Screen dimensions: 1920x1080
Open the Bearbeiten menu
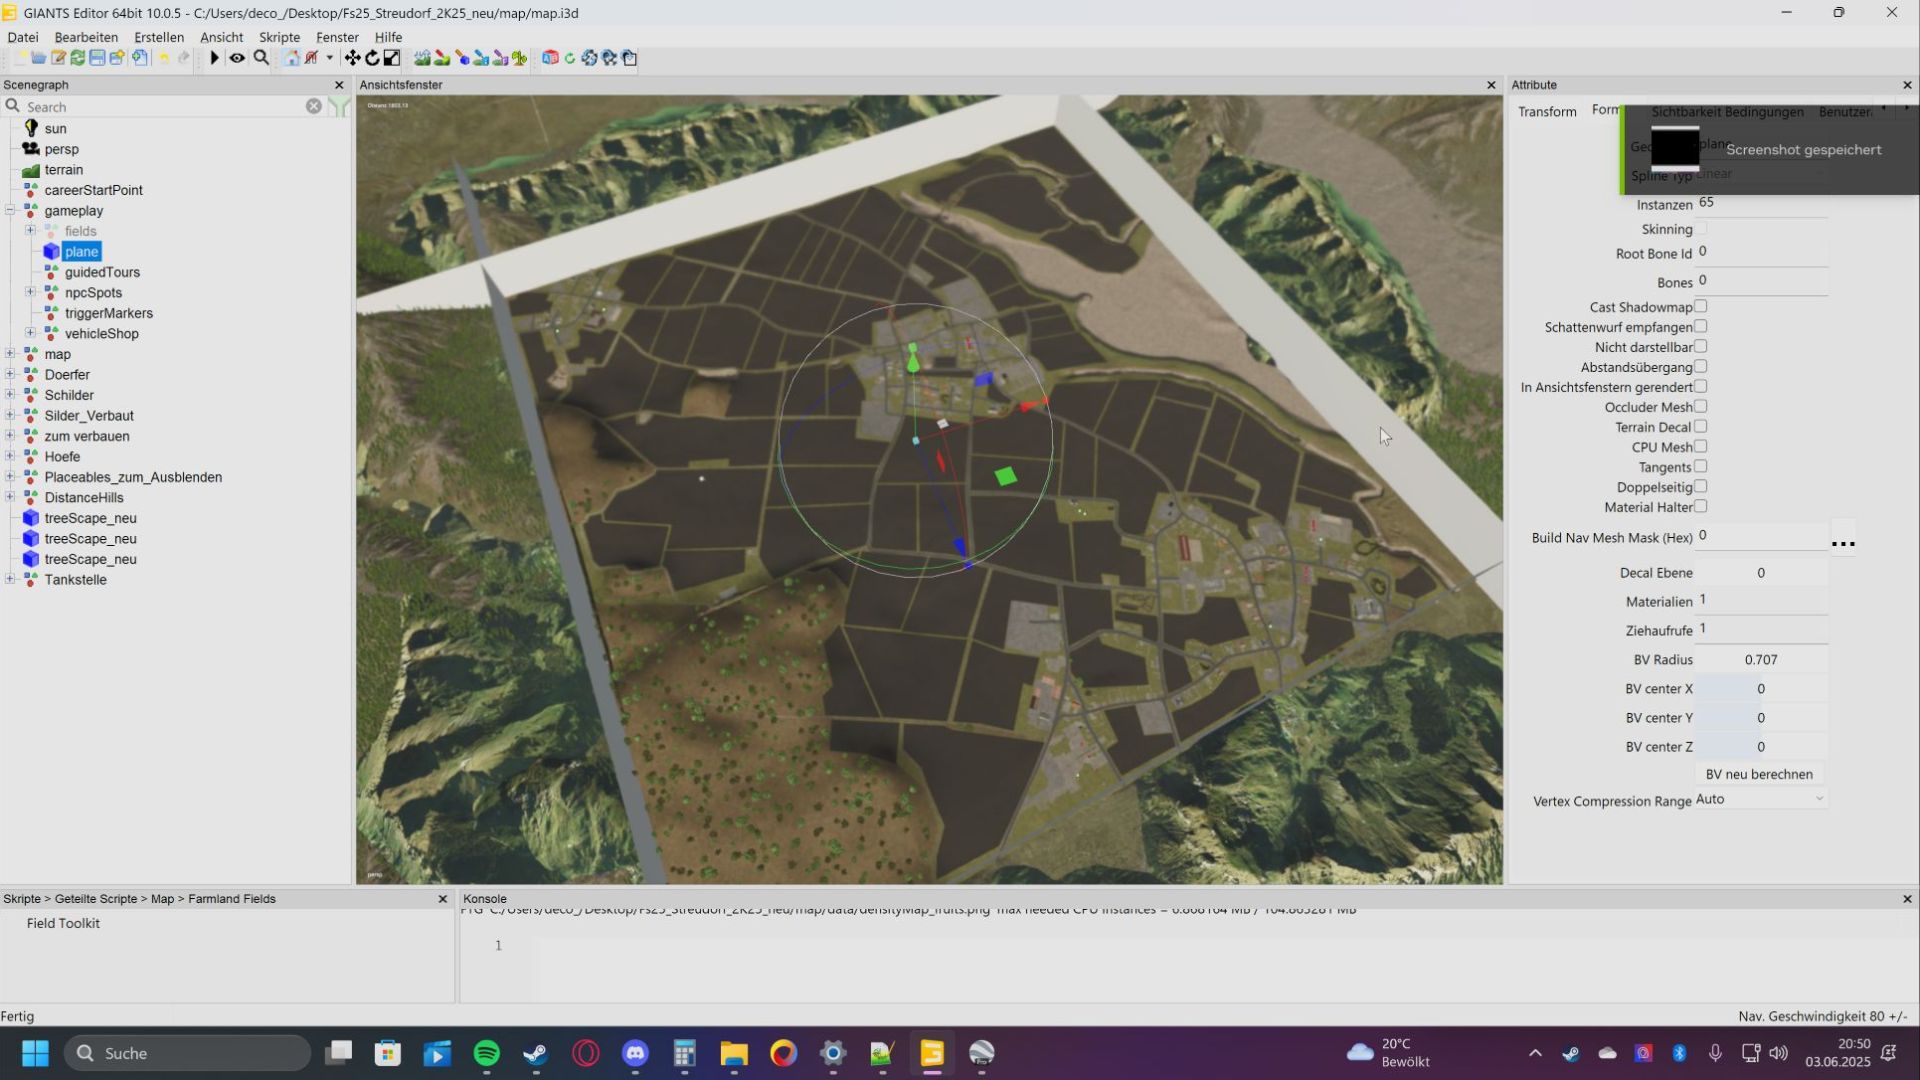click(x=86, y=37)
